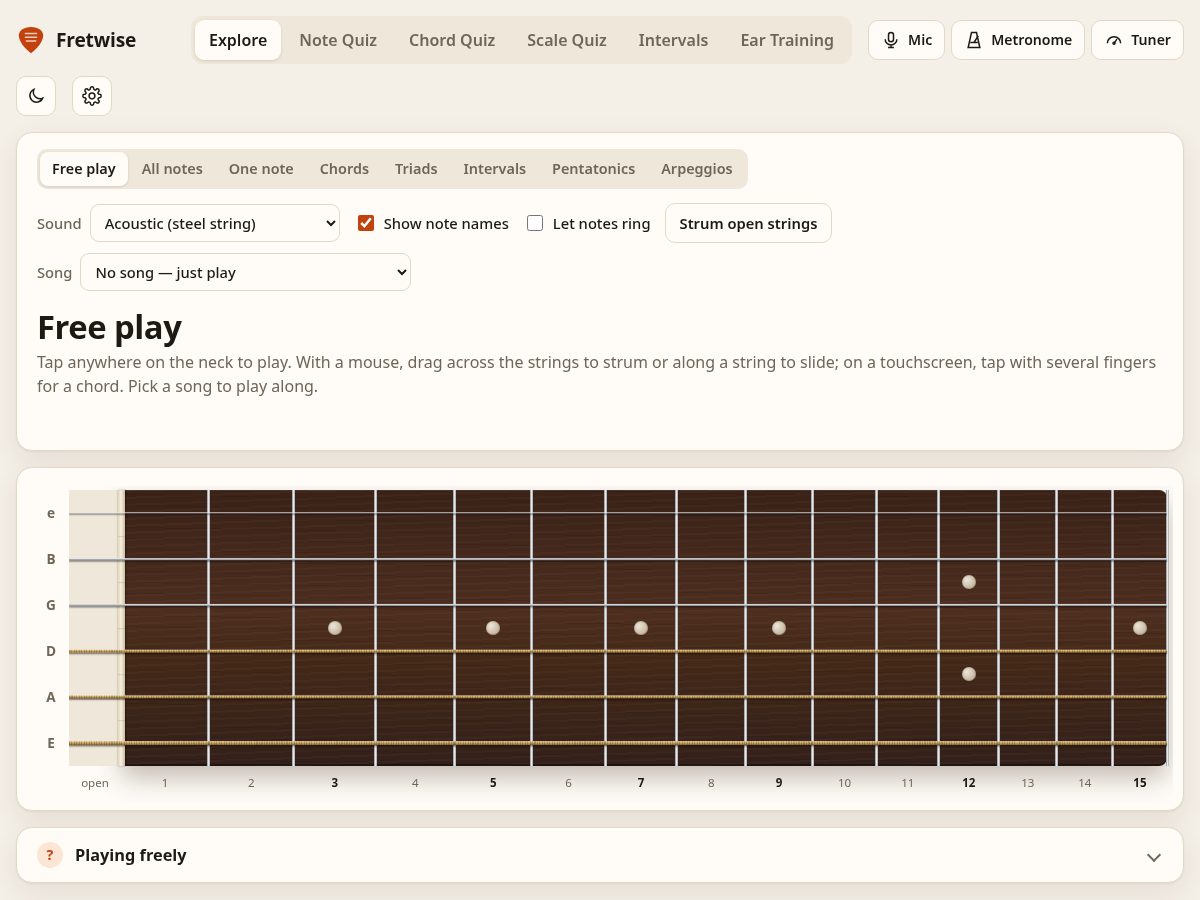This screenshot has height=900, width=1200.
Task: Click the Free play heading
Action: pyautogui.click(x=110, y=328)
